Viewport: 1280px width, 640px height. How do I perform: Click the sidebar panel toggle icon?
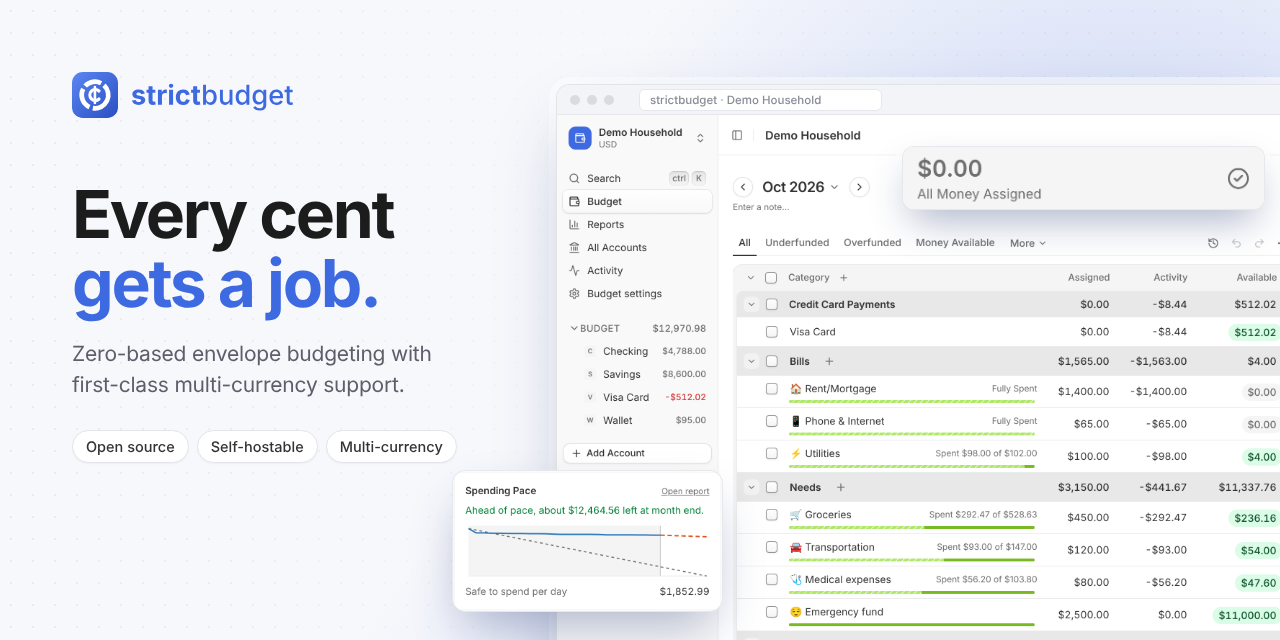(737, 135)
